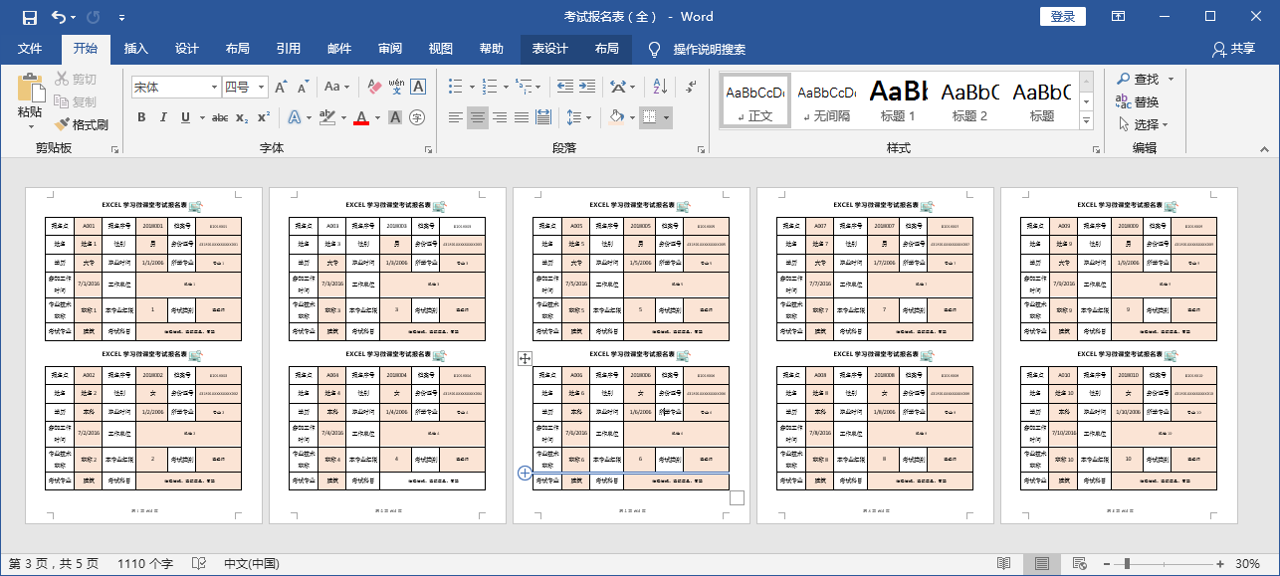
Task: Click the 共享 share button
Action: (x=1233, y=49)
